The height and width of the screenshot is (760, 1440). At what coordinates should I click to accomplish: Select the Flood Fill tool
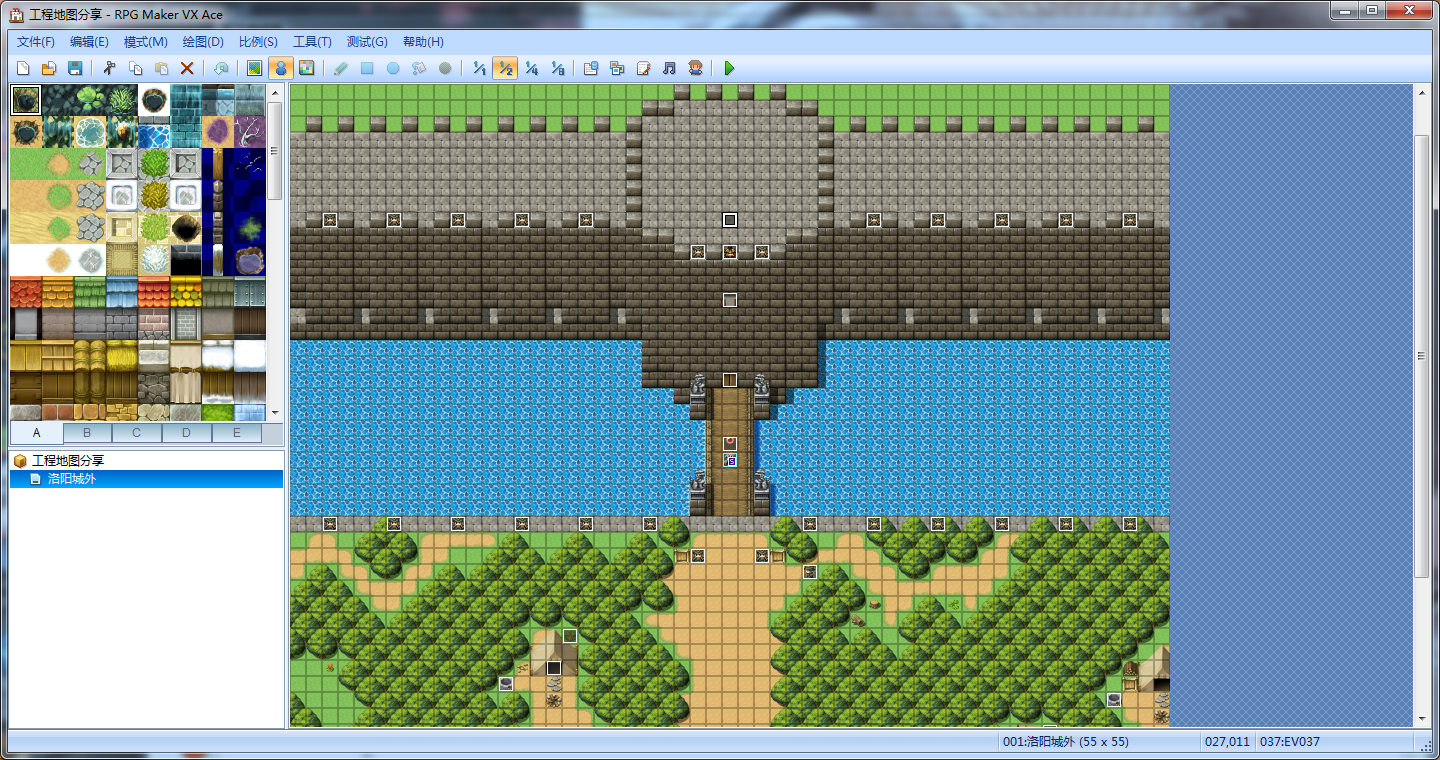419,68
